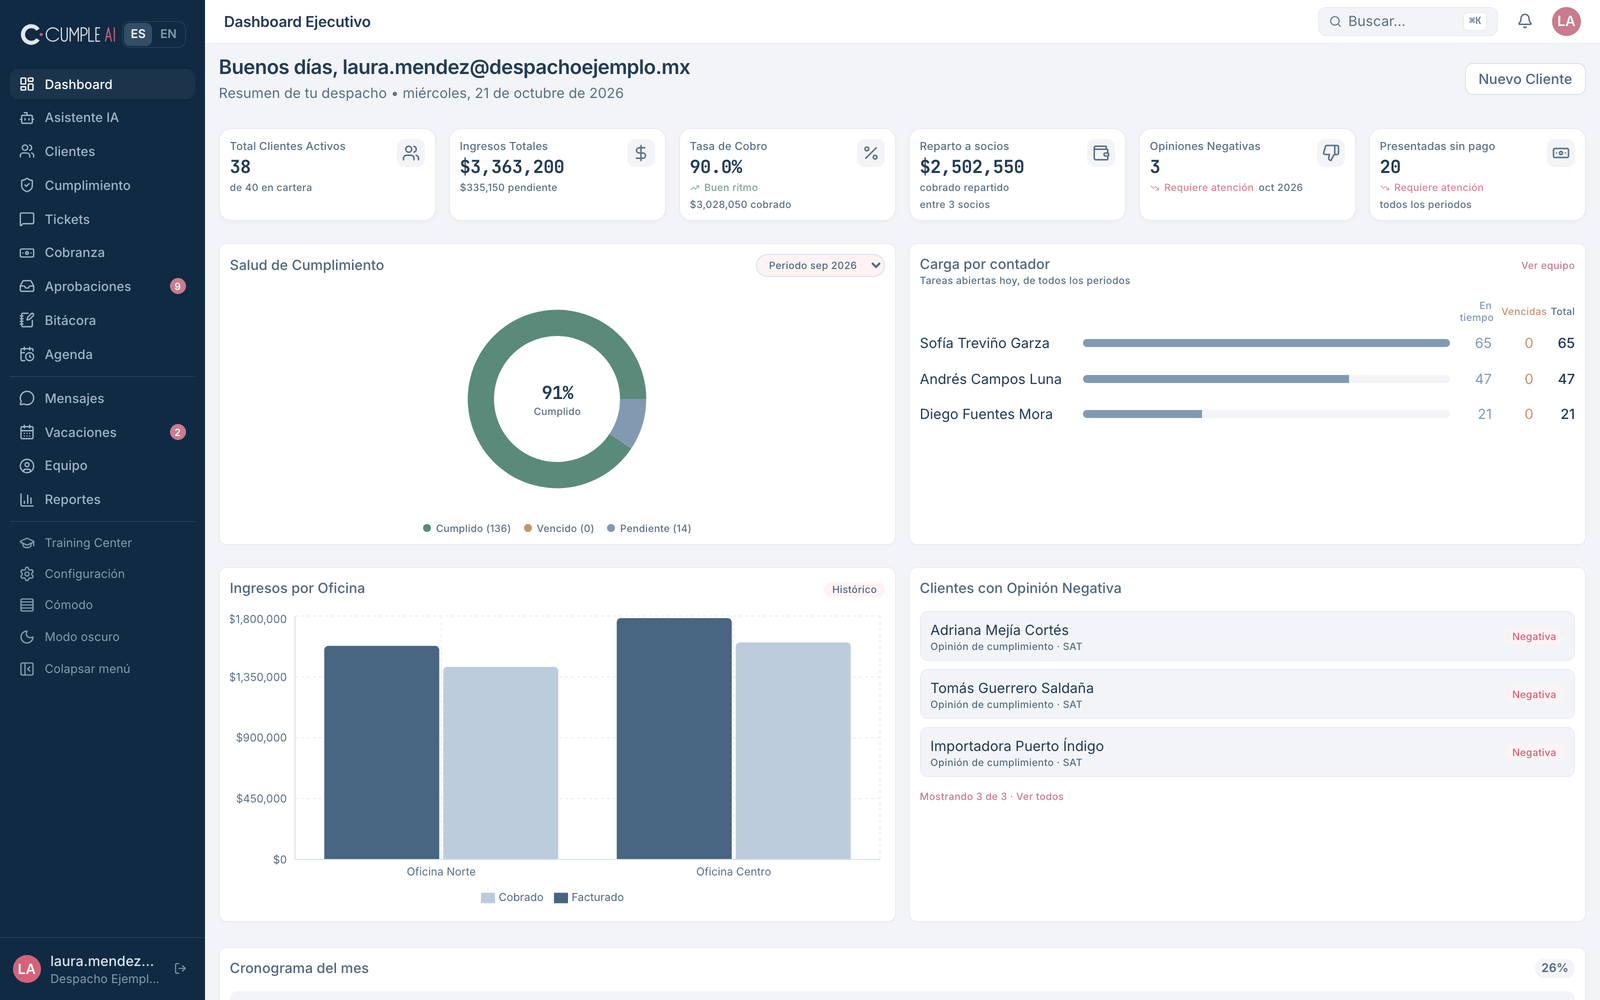Click the wallet icon on Reparto a socios card

(1101, 153)
